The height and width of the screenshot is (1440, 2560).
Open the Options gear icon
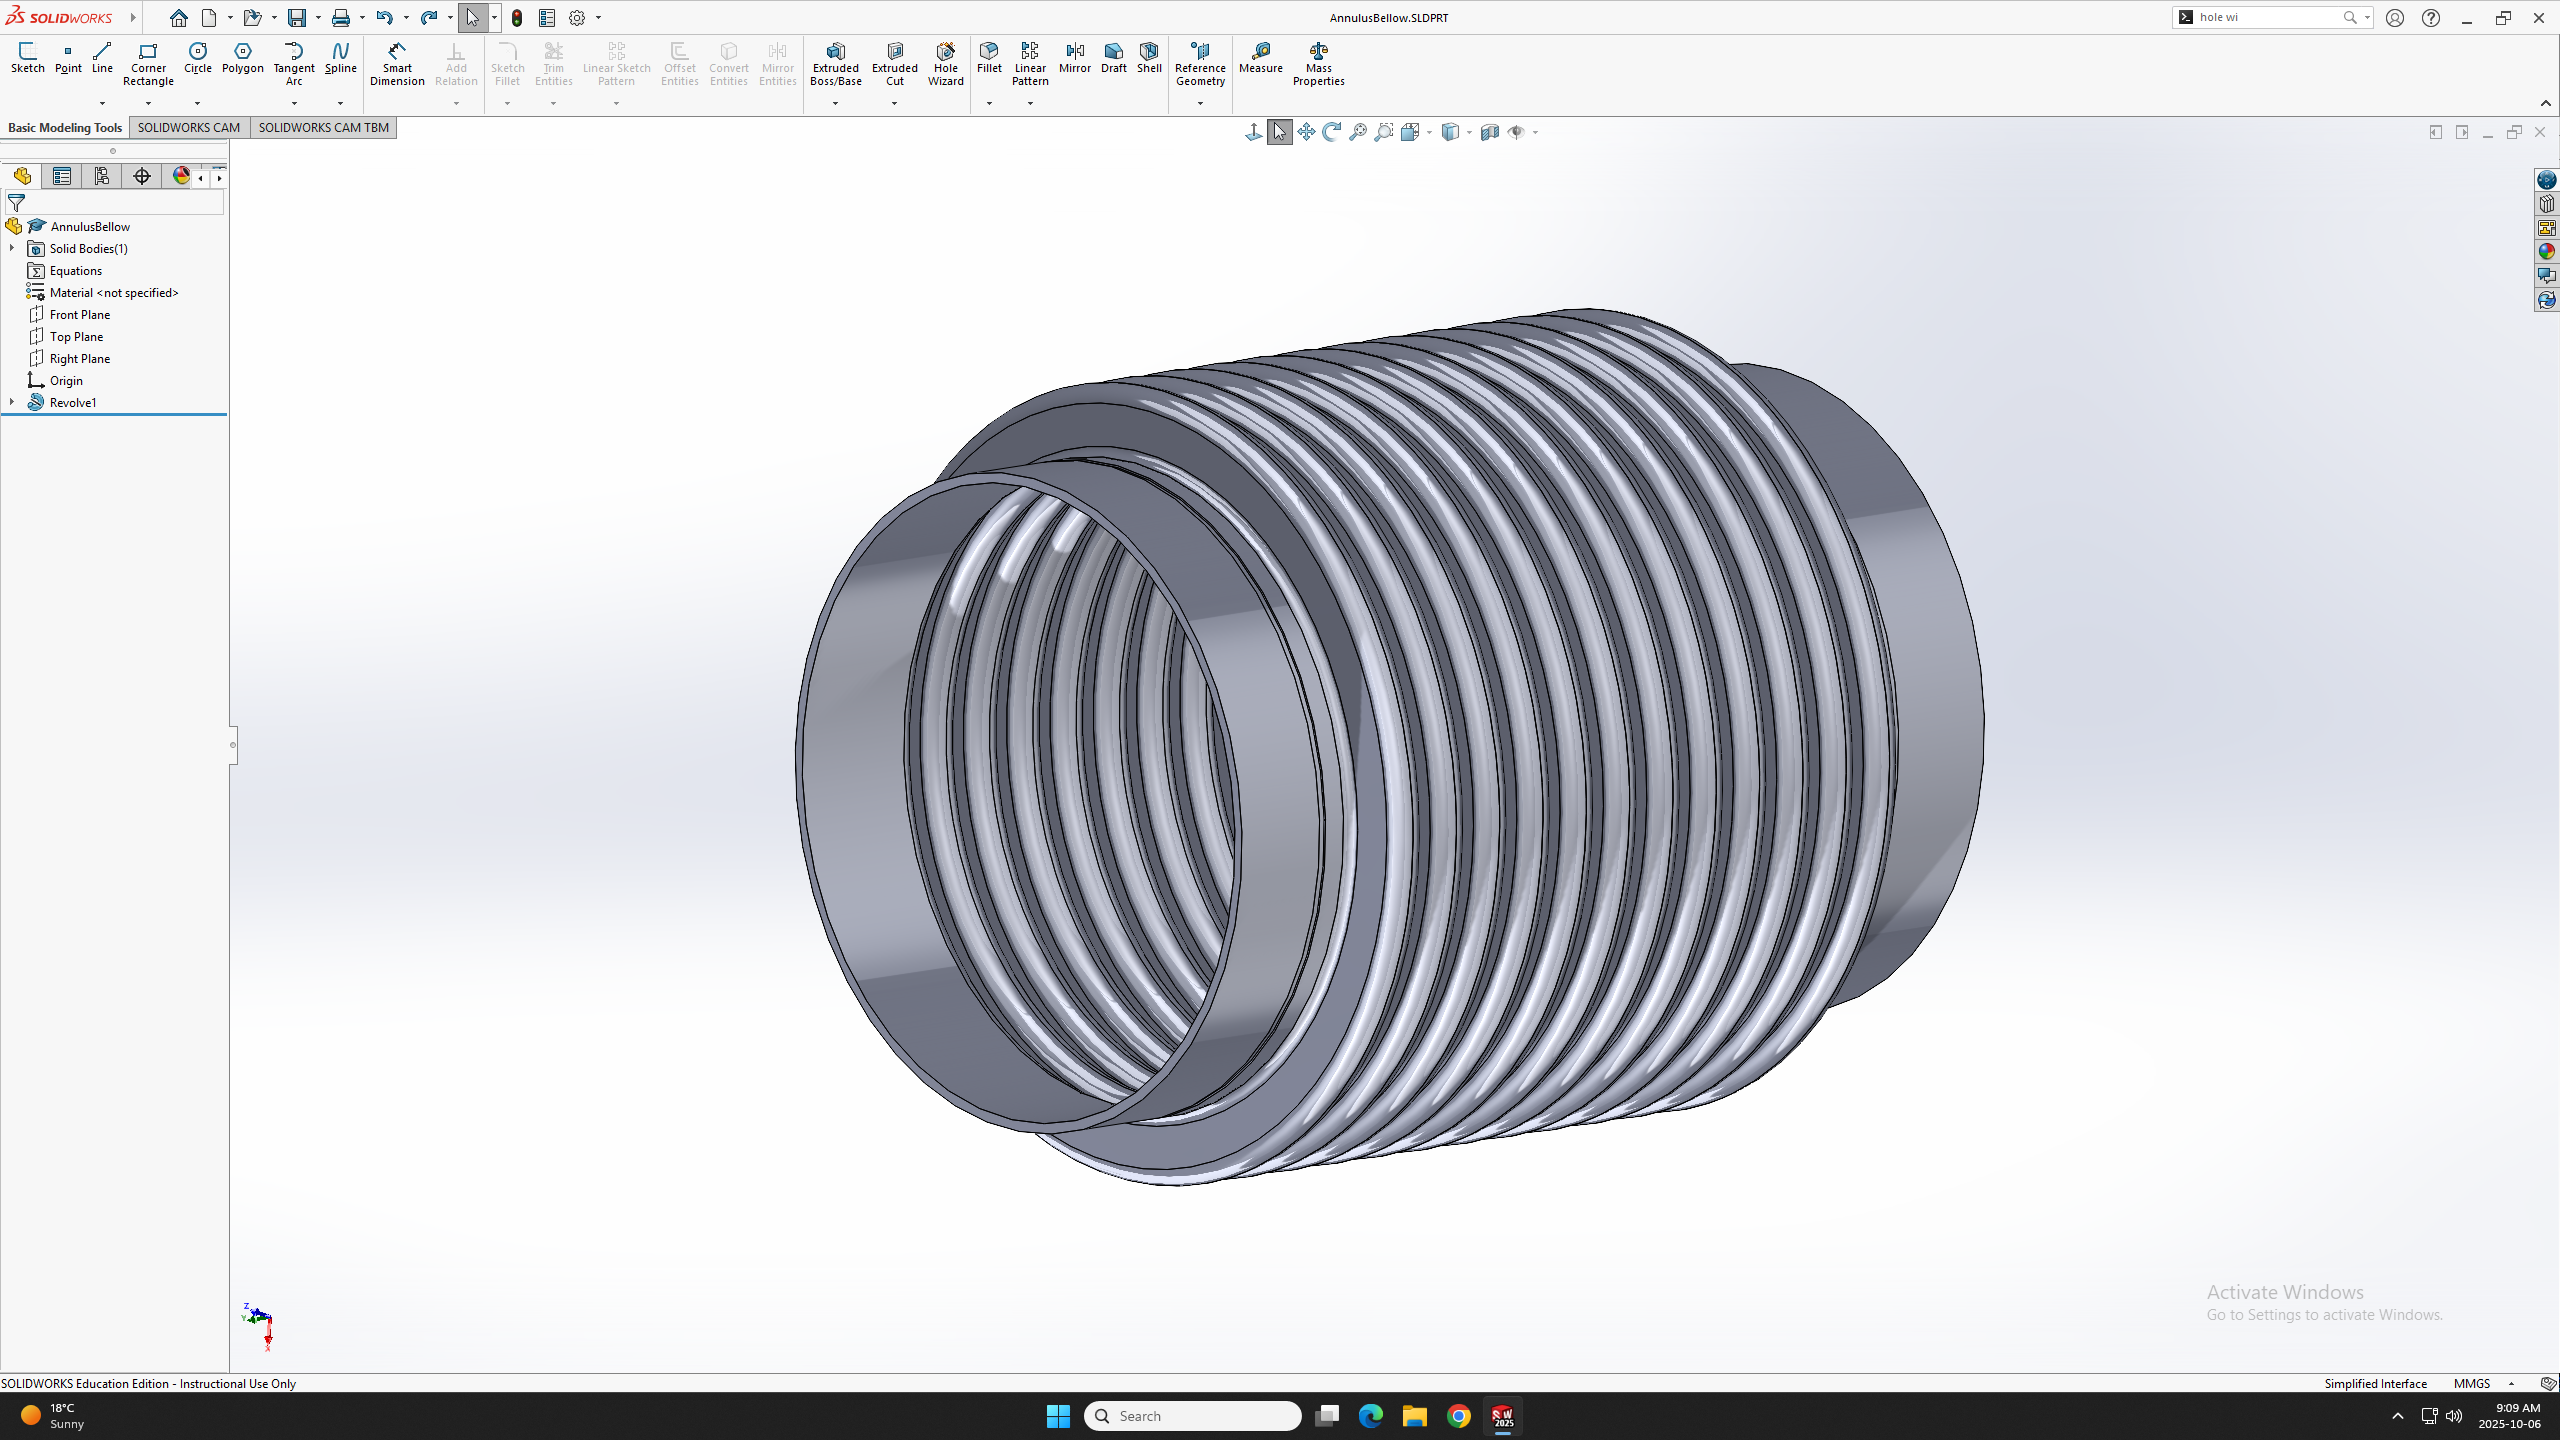click(577, 18)
